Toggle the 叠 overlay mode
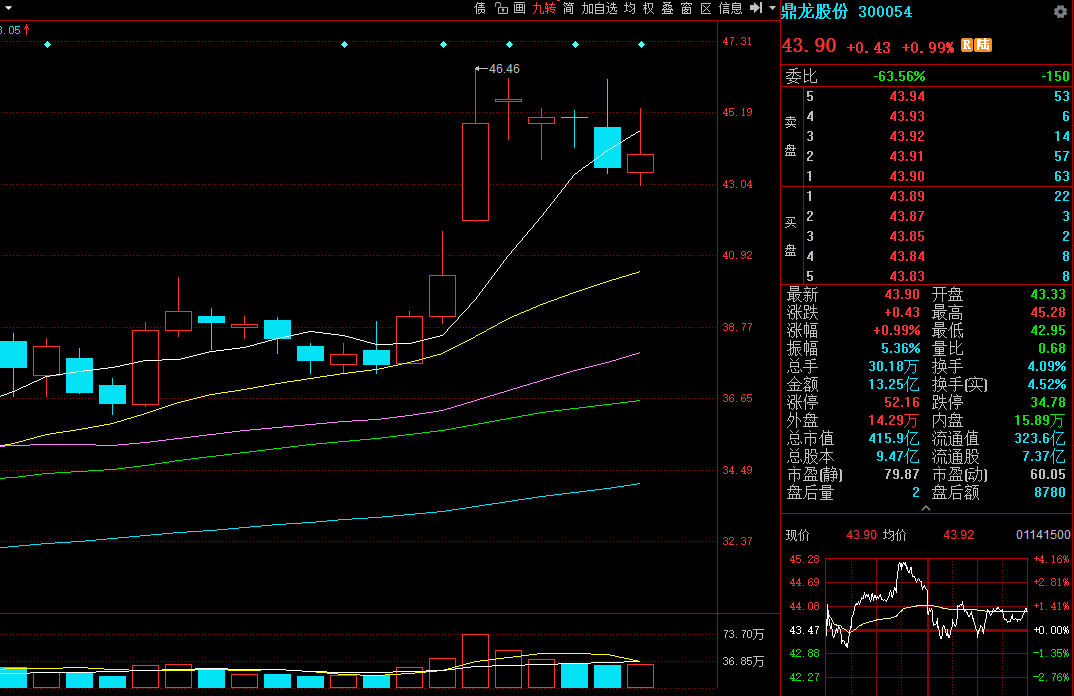The image size is (1074, 696). click(667, 9)
